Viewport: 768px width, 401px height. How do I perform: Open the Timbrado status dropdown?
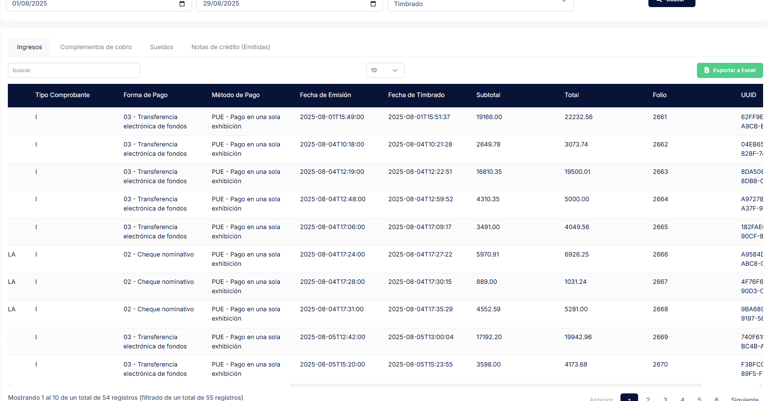(x=480, y=4)
